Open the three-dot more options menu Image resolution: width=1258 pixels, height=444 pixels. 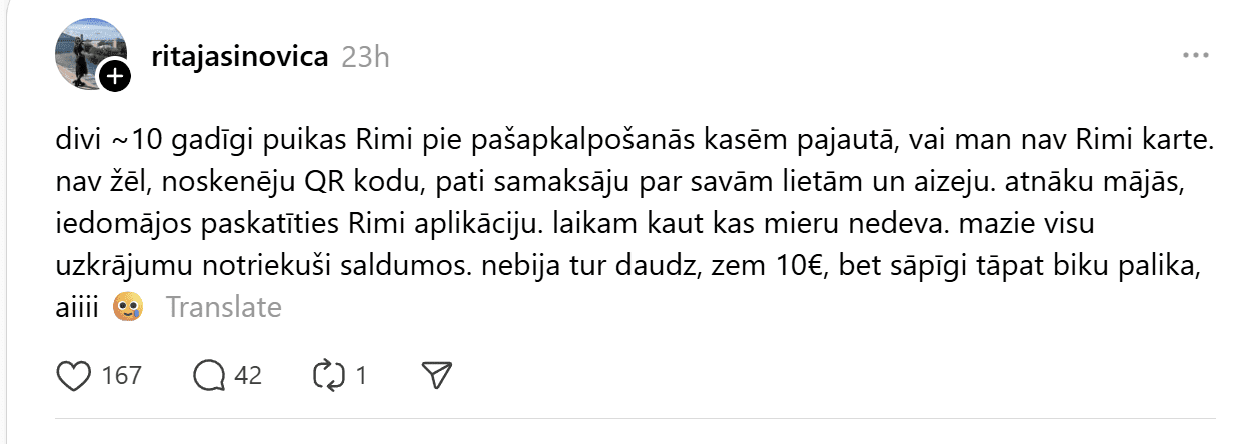click(1196, 56)
